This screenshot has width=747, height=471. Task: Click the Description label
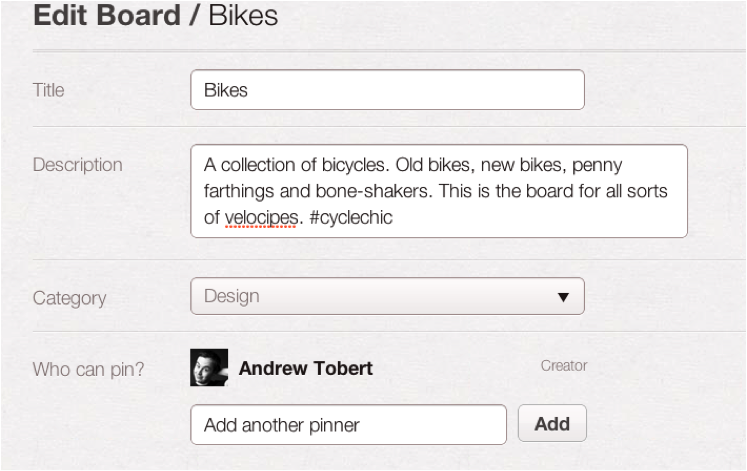coord(78,165)
